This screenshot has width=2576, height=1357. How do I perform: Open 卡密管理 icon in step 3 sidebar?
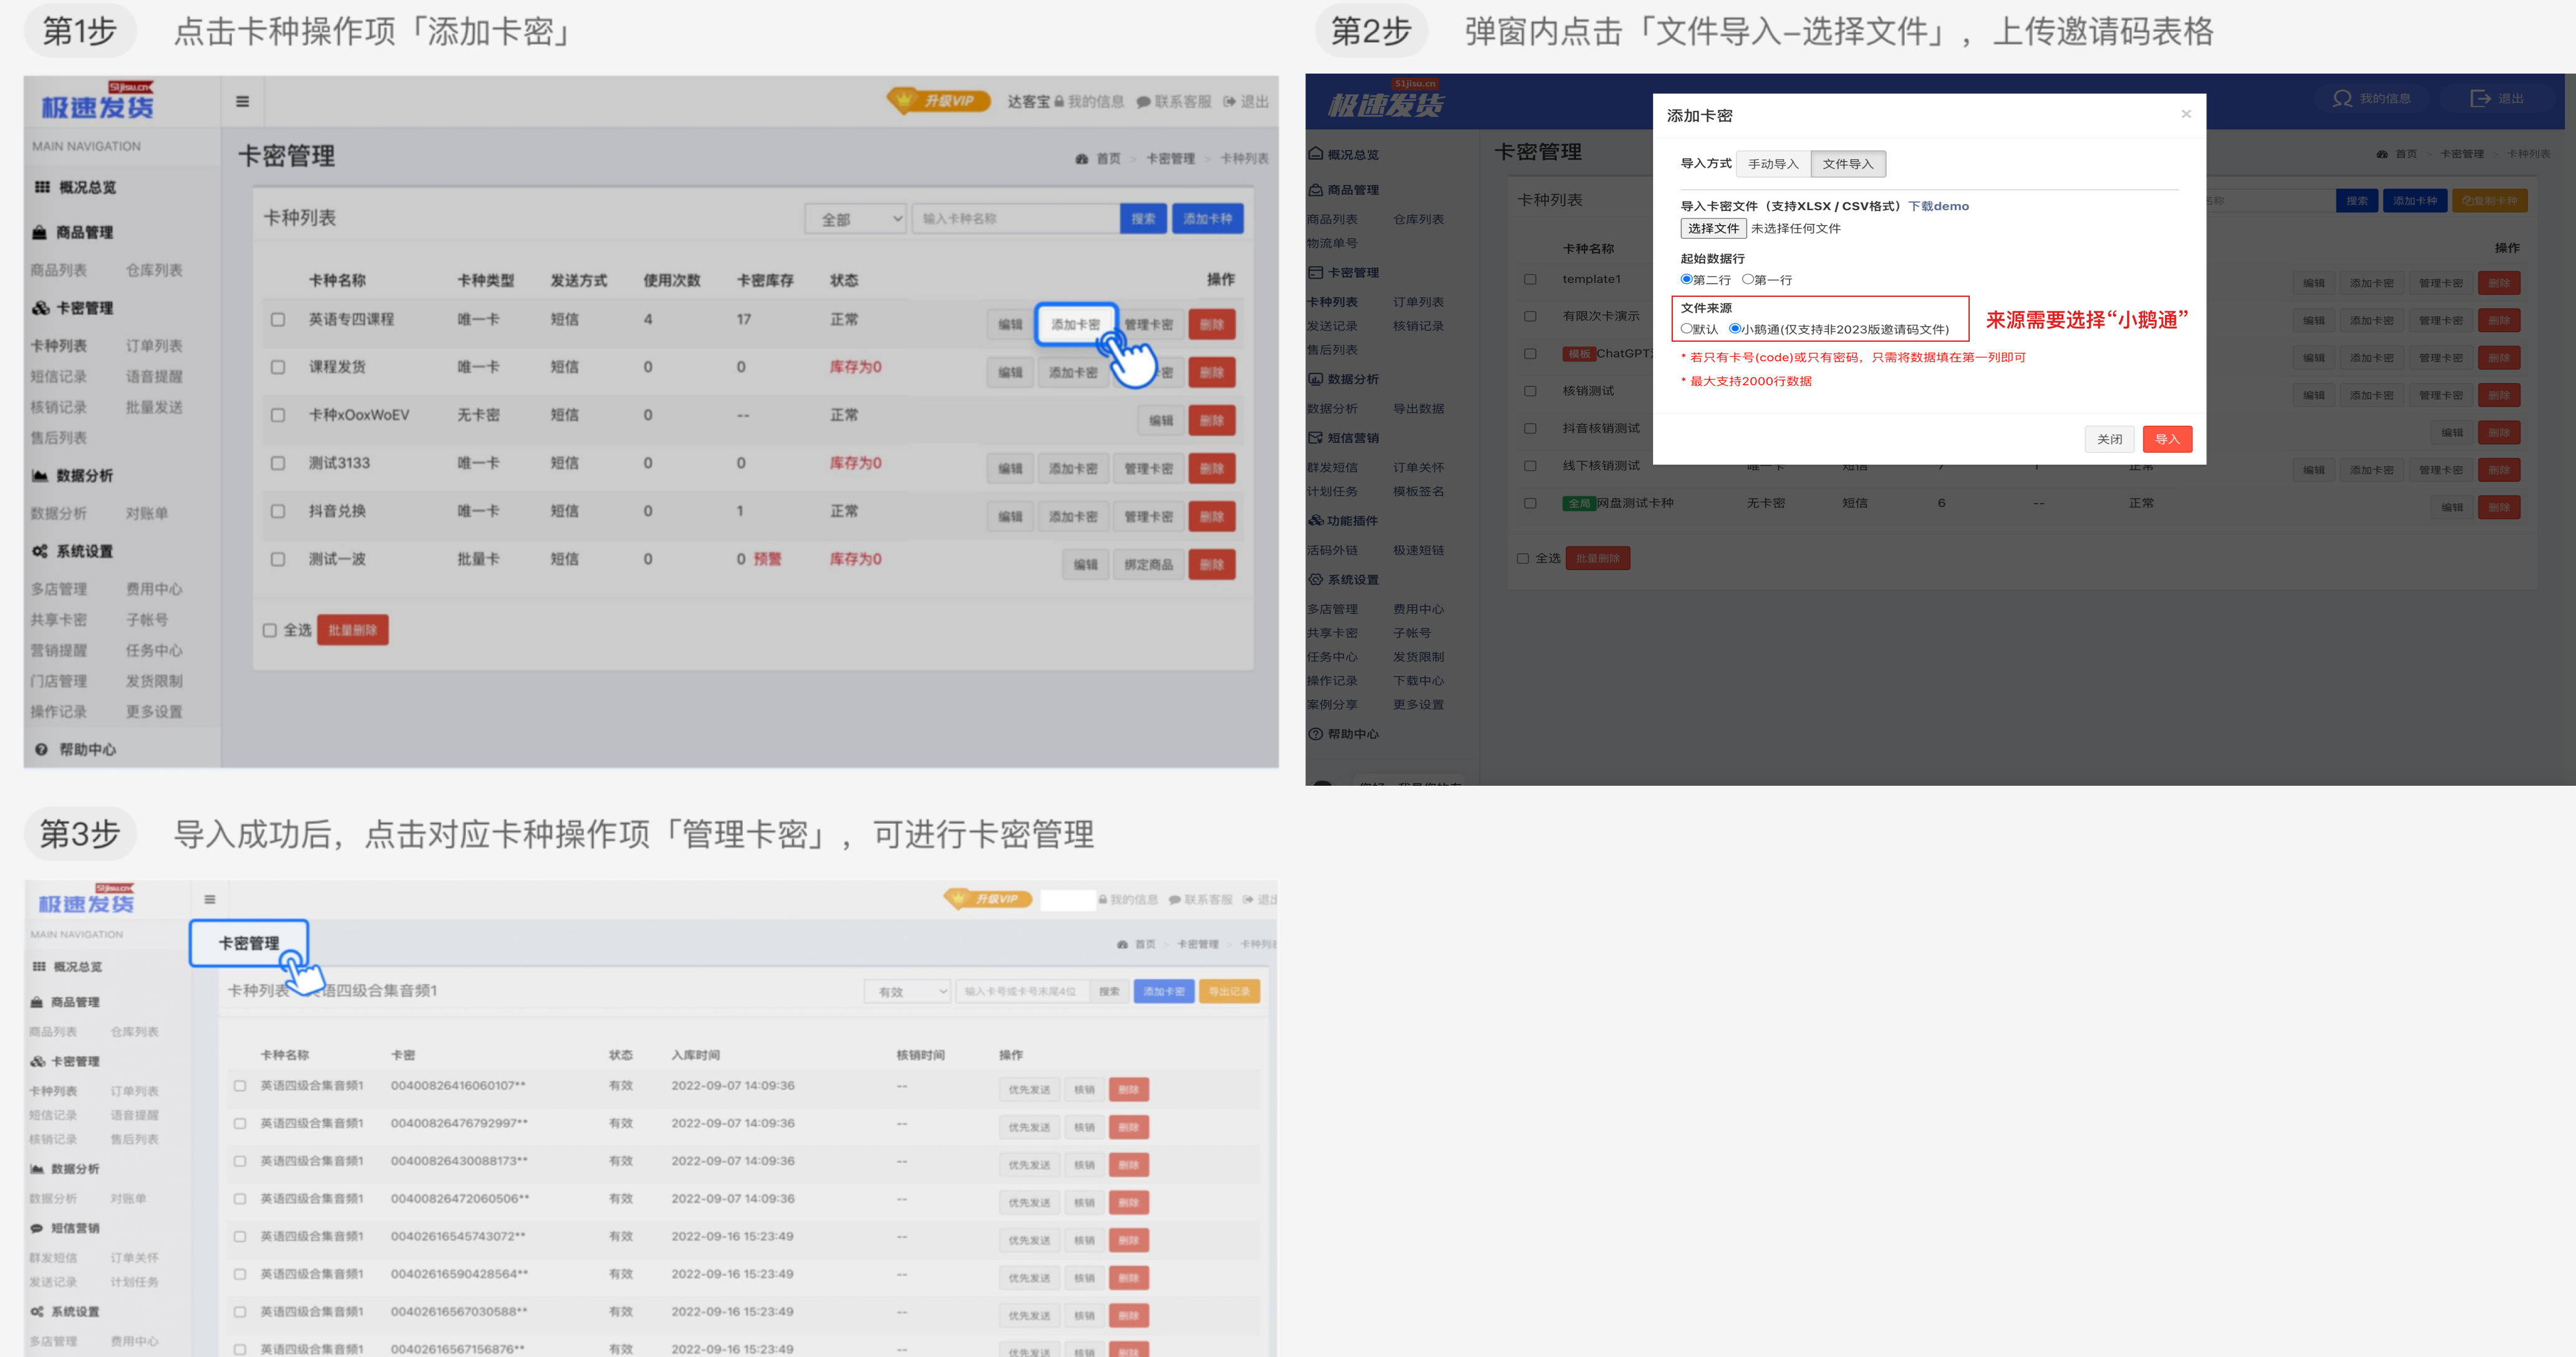[x=37, y=1061]
